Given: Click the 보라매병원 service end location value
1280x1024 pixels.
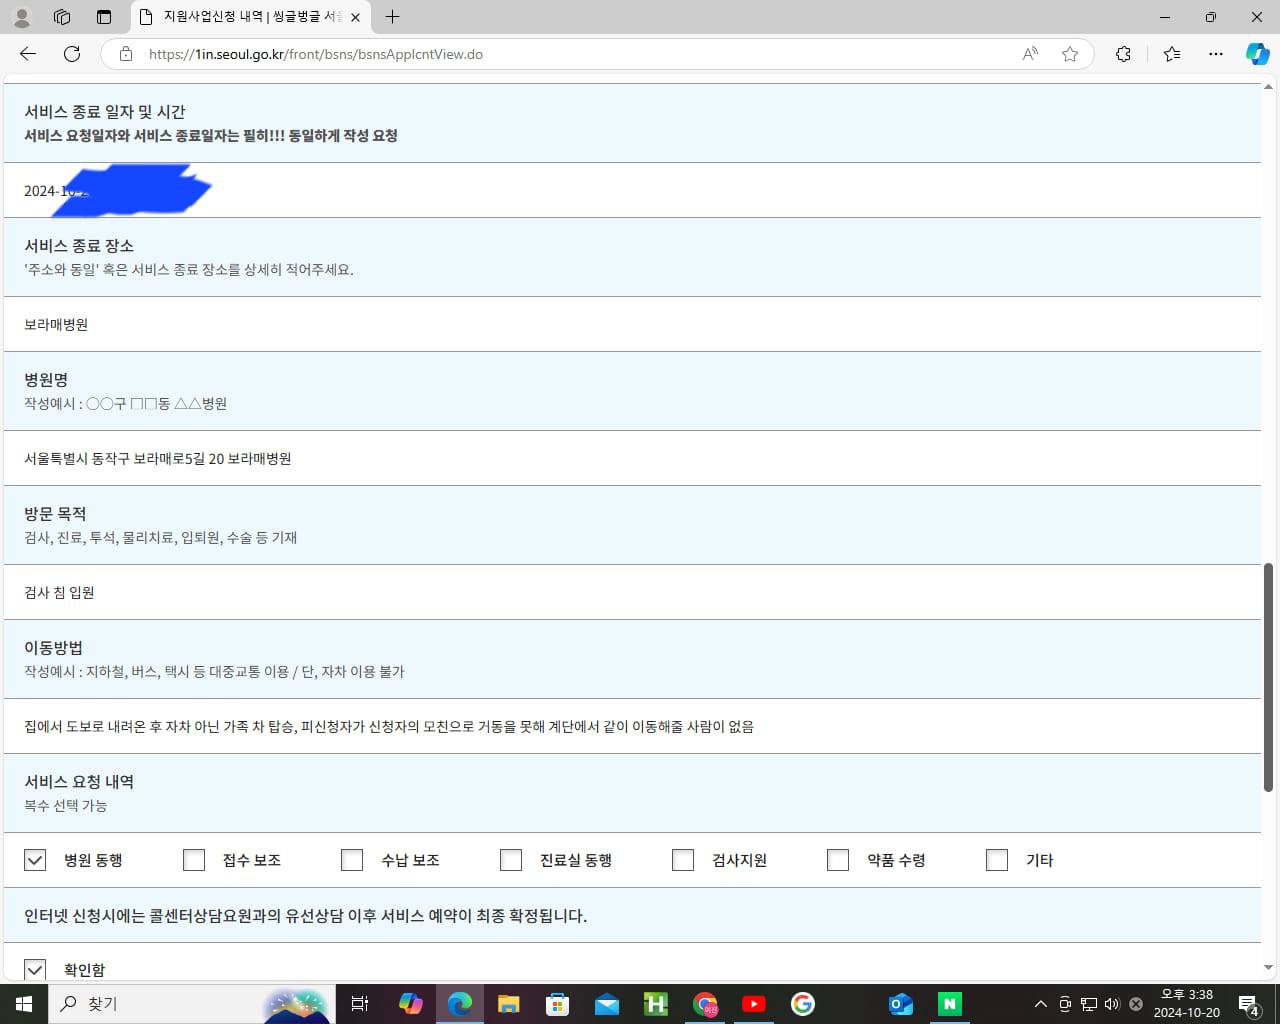Looking at the screenshot, I should 56,325.
